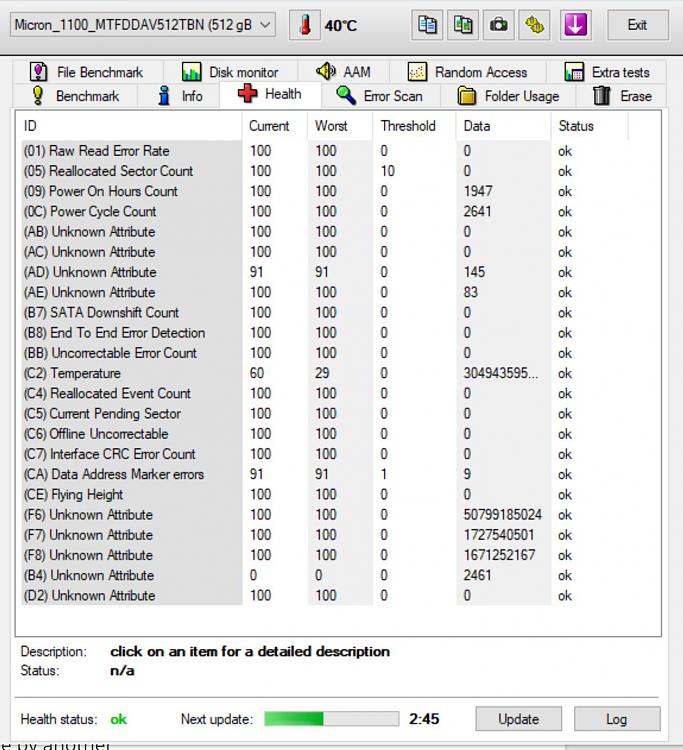Click the green health status ok text
The image size is (683, 750).
[119, 719]
